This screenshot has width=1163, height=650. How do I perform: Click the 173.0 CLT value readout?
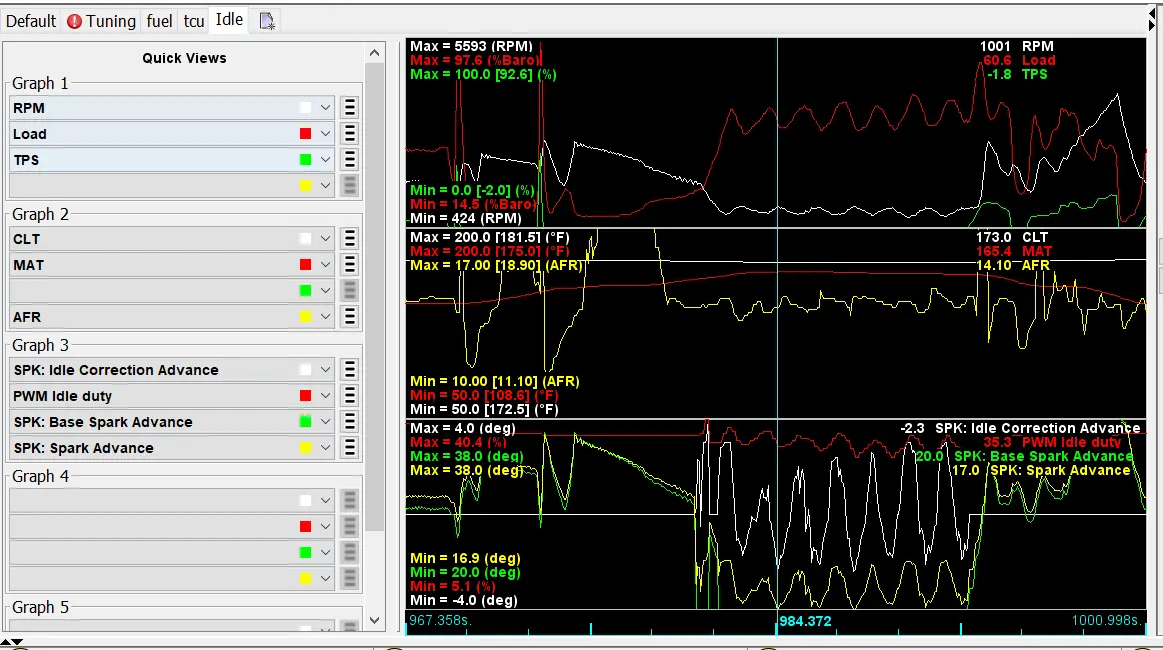point(1012,237)
